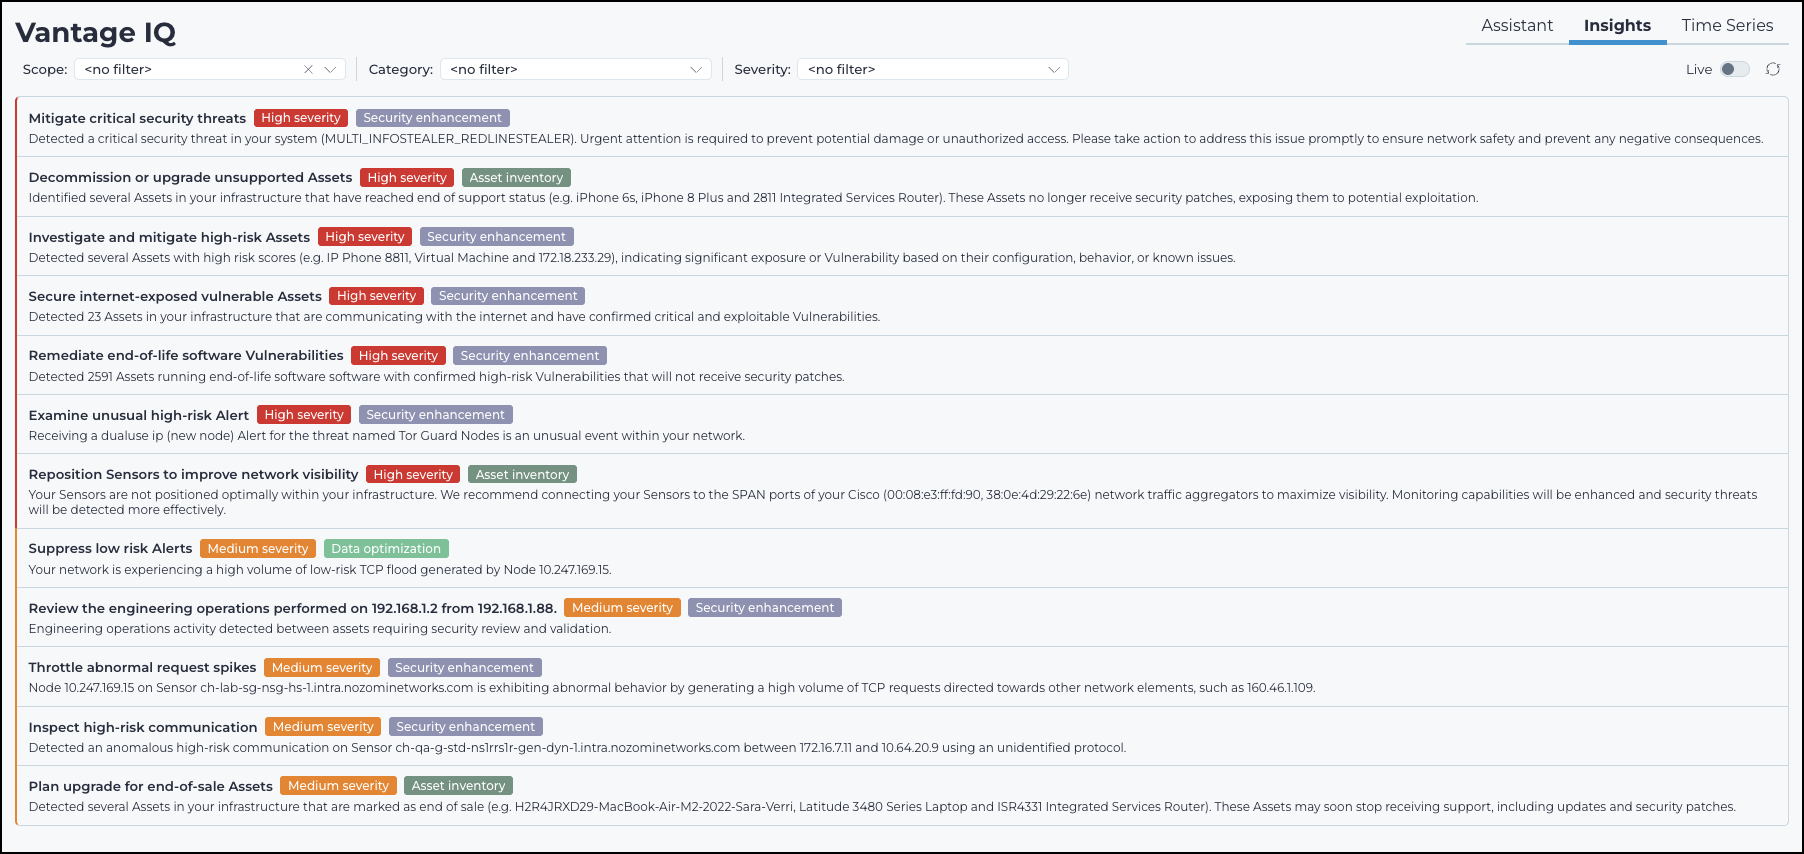Open 'Throttle abnormal request spikes' insight
The image size is (1804, 854).
coord(142,668)
